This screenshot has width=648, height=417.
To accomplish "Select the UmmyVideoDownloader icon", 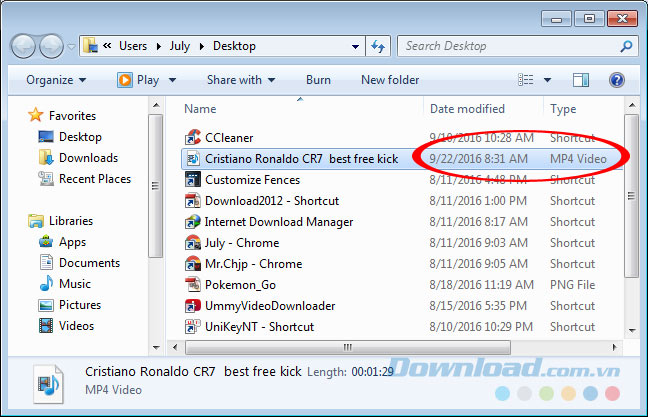I will pyautogui.click(x=193, y=306).
